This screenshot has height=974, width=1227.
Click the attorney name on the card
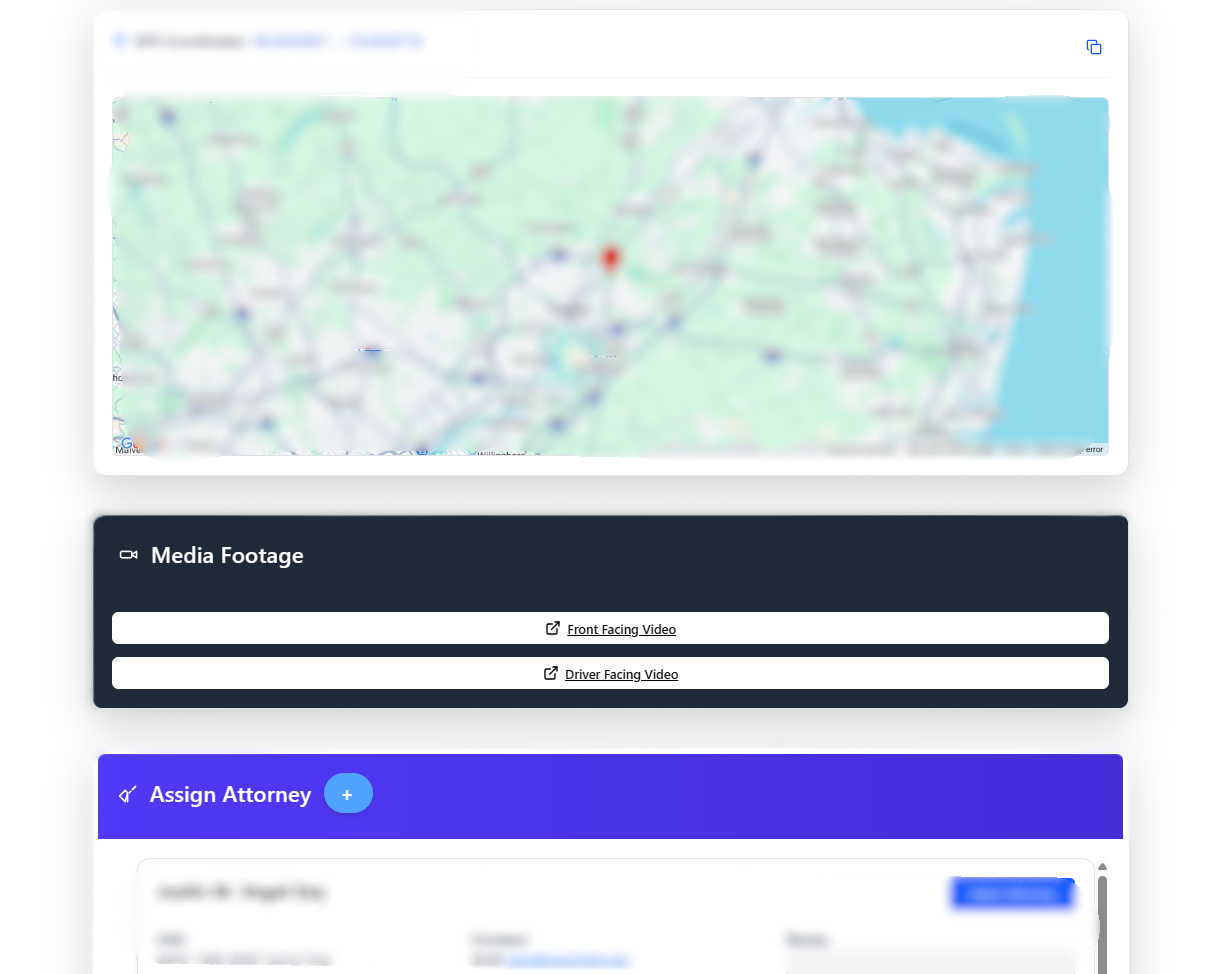click(241, 892)
